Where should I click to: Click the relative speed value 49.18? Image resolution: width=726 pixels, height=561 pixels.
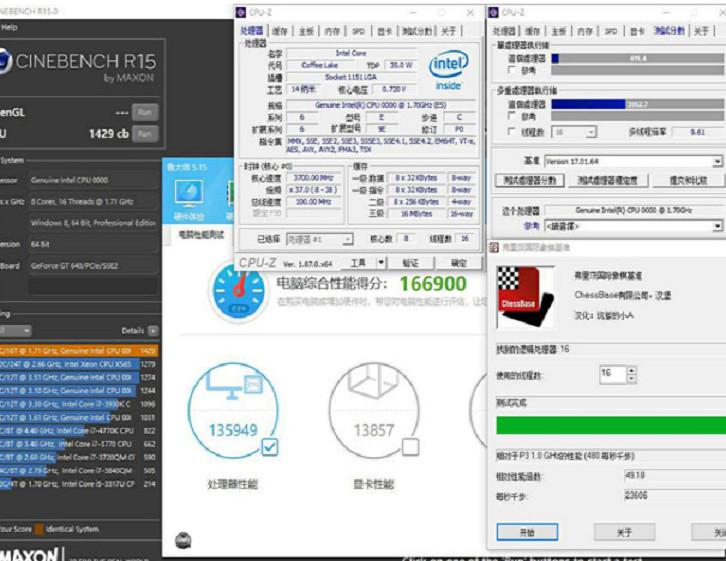[x=634, y=475]
